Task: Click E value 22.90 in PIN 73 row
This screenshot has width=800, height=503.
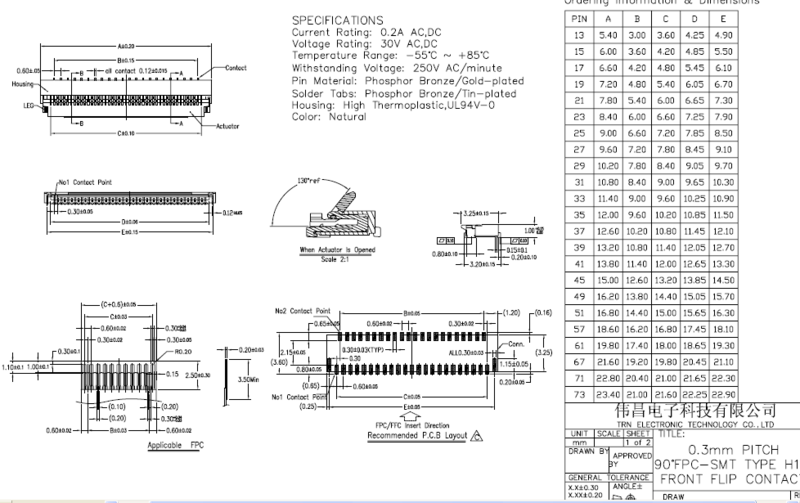Action: tap(723, 394)
